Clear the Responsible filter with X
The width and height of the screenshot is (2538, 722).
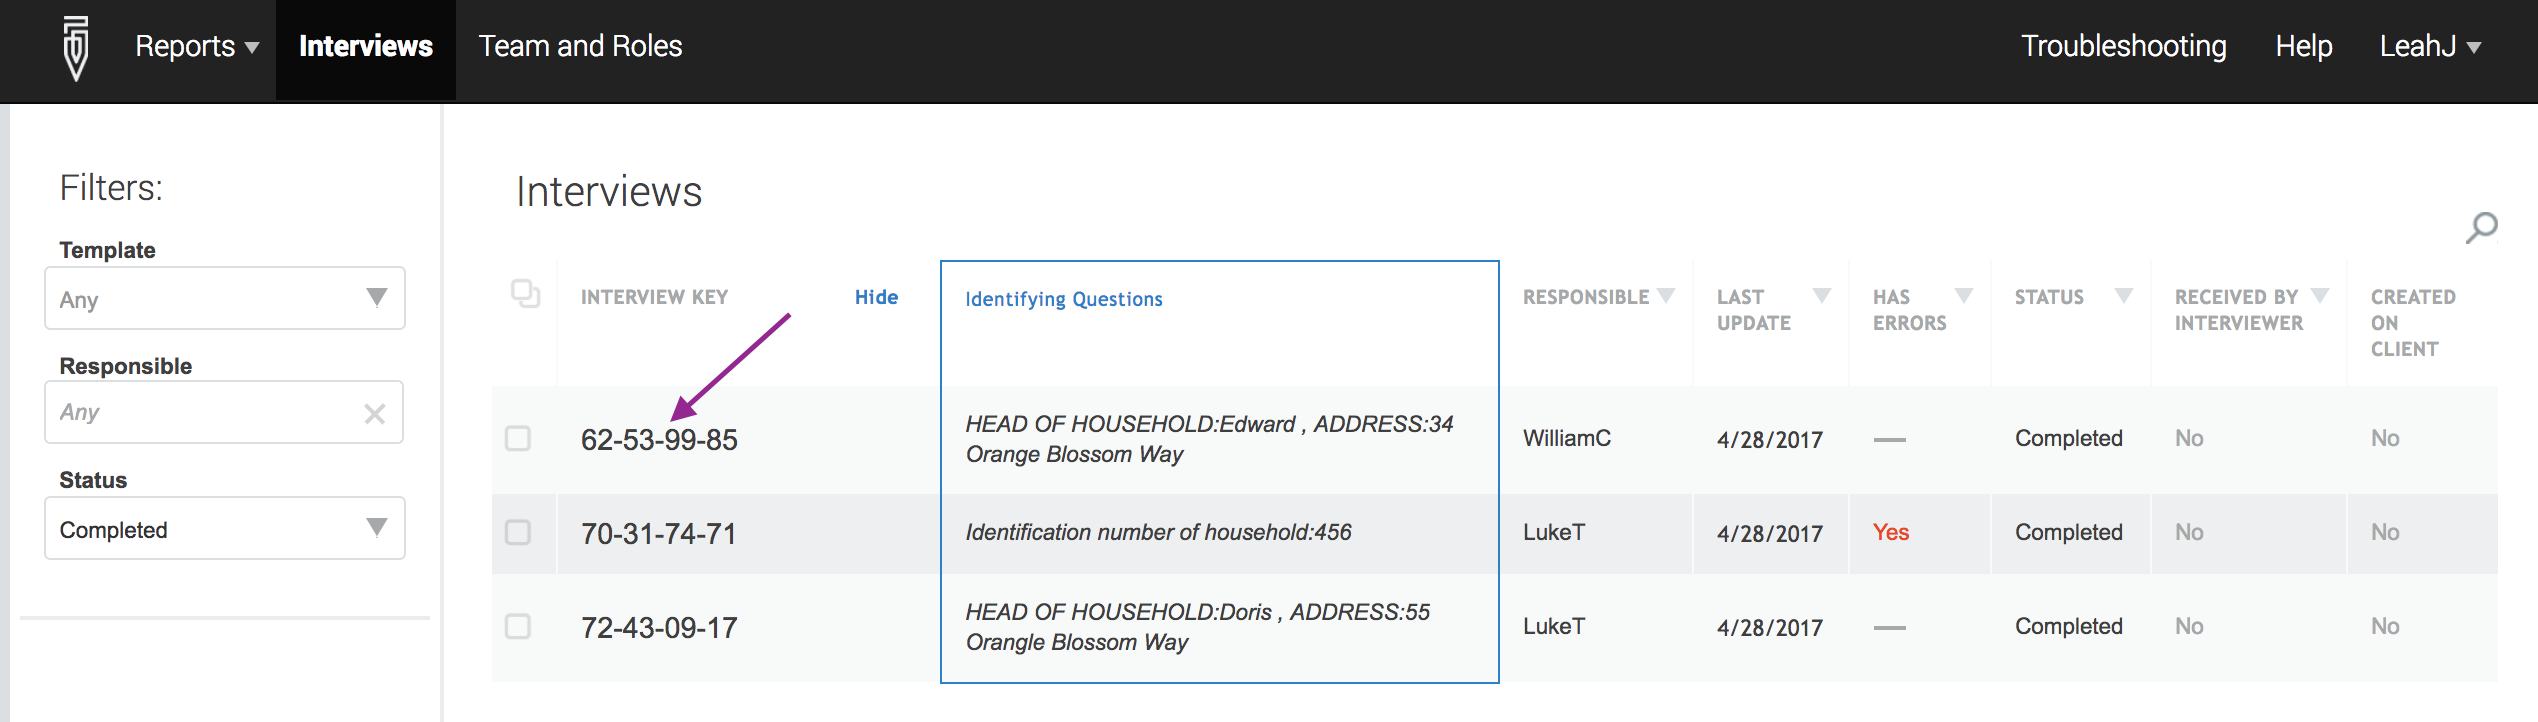coord(375,413)
